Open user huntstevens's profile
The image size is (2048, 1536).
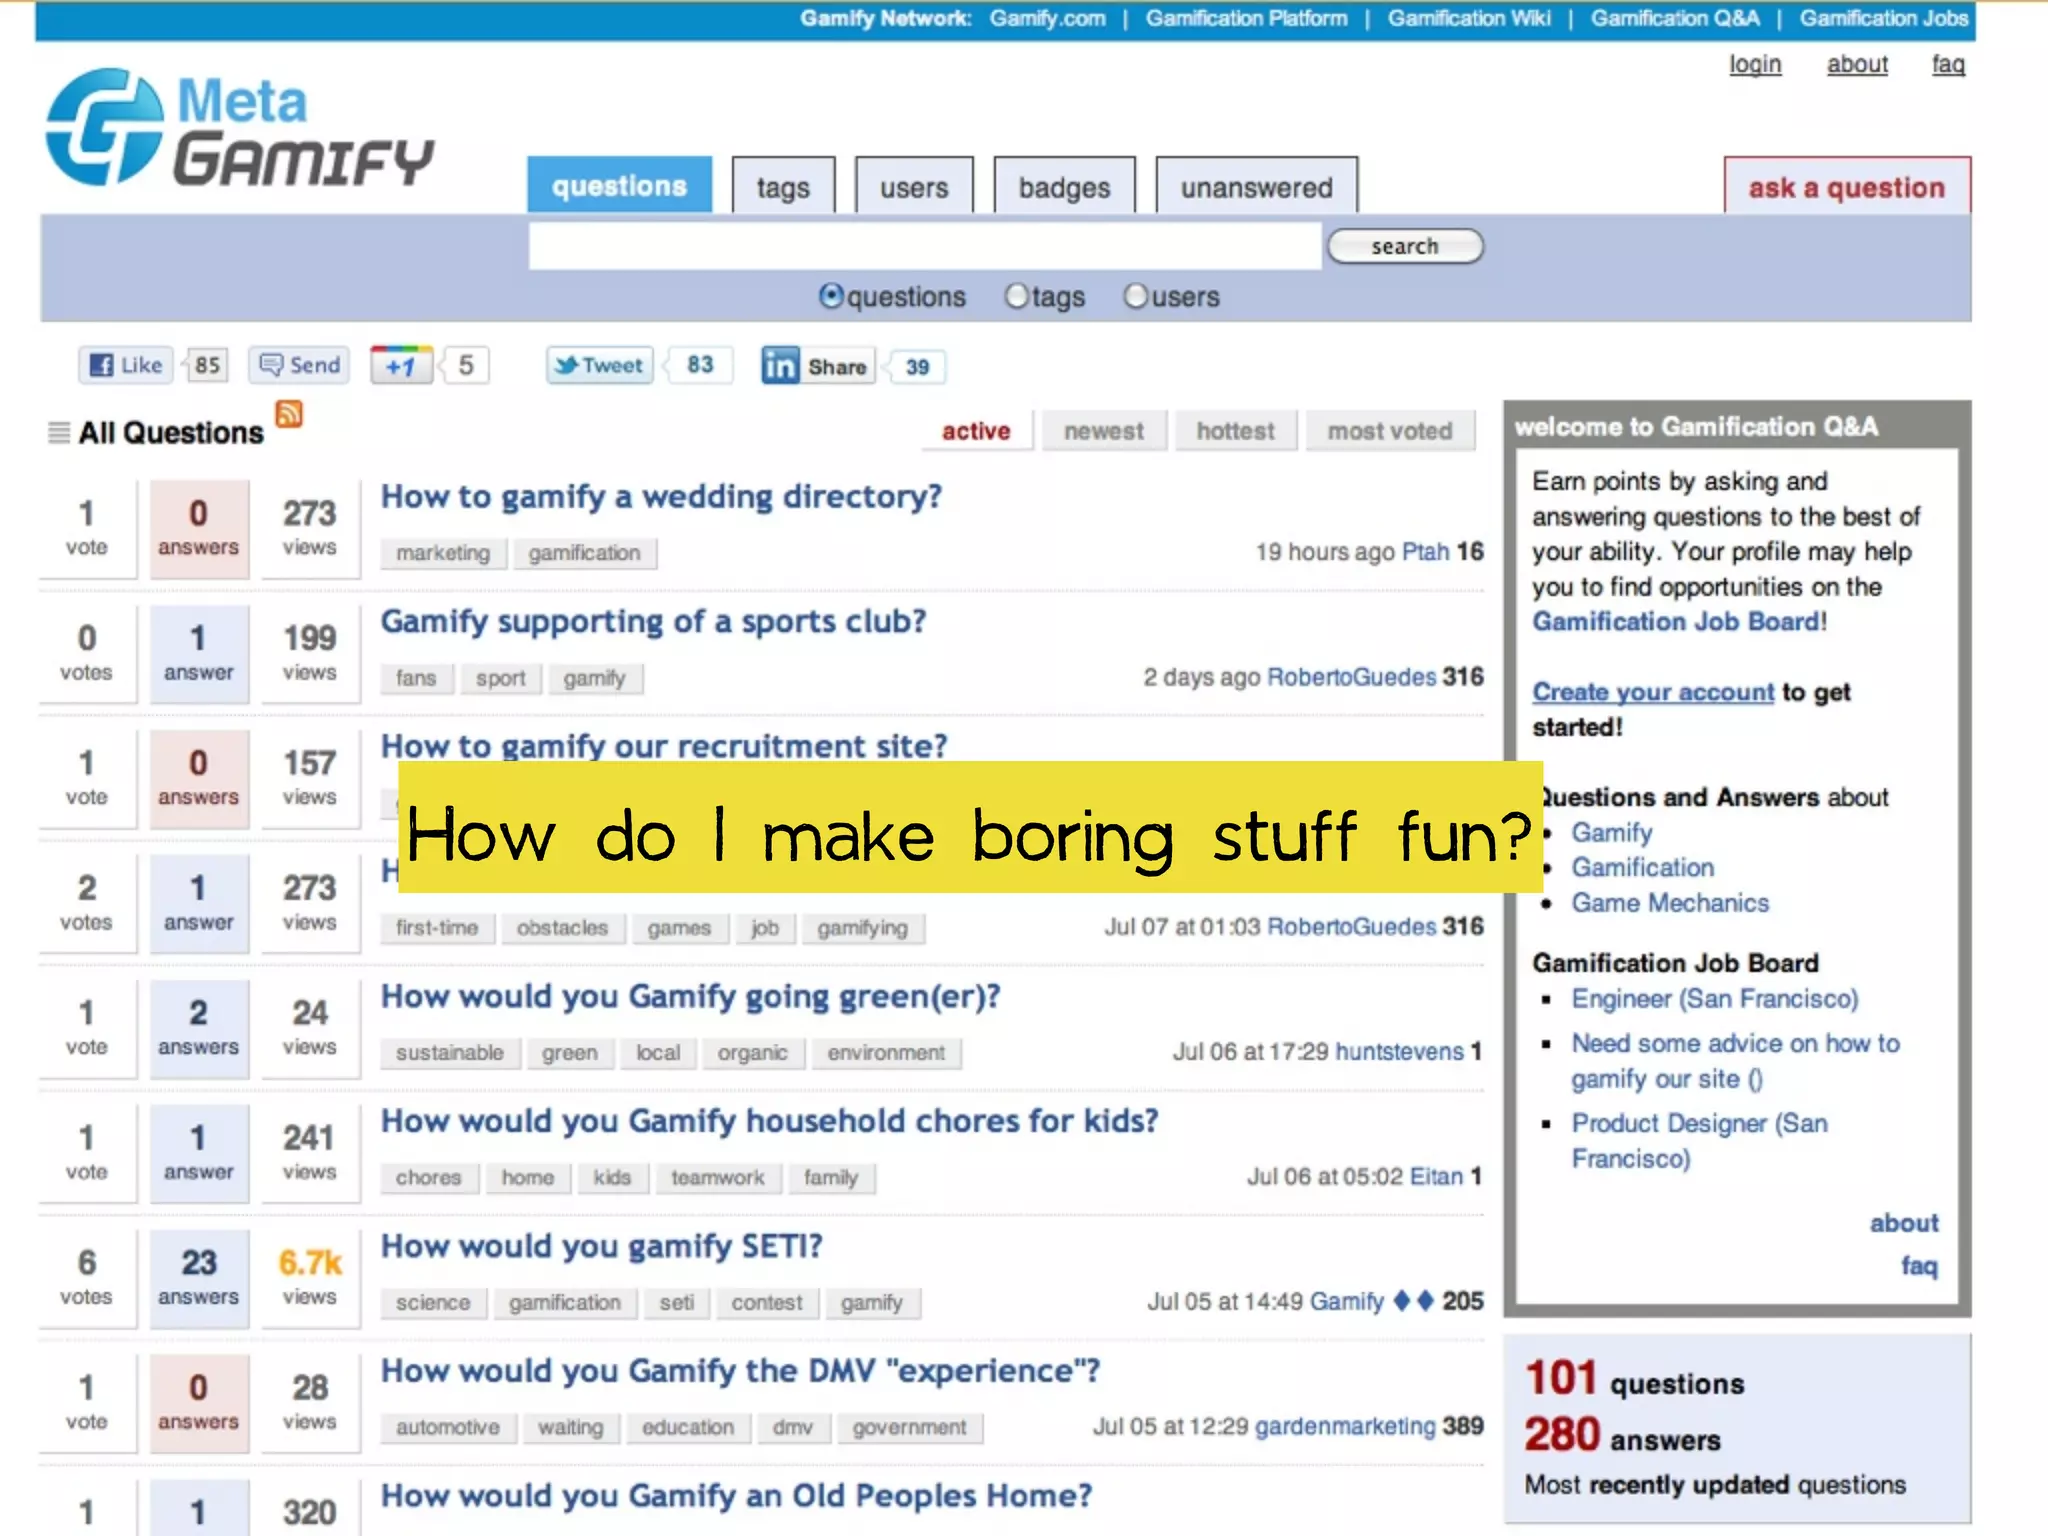[1399, 1052]
